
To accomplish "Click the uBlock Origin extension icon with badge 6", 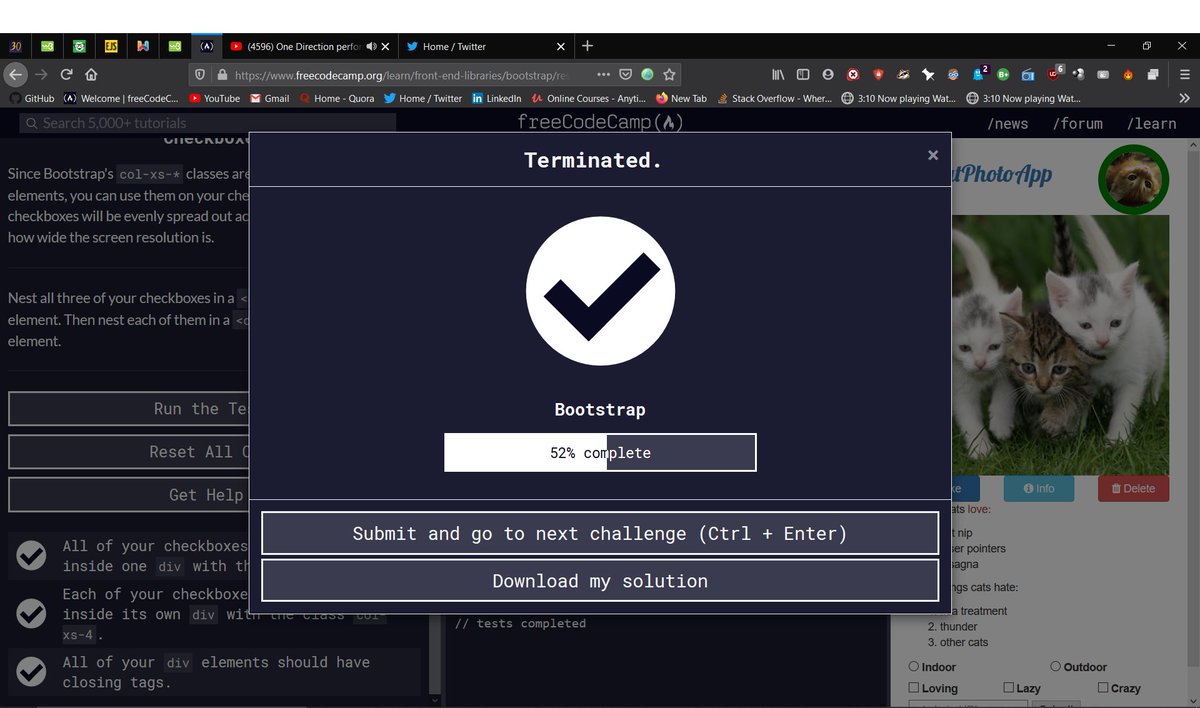I will point(1055,73).
